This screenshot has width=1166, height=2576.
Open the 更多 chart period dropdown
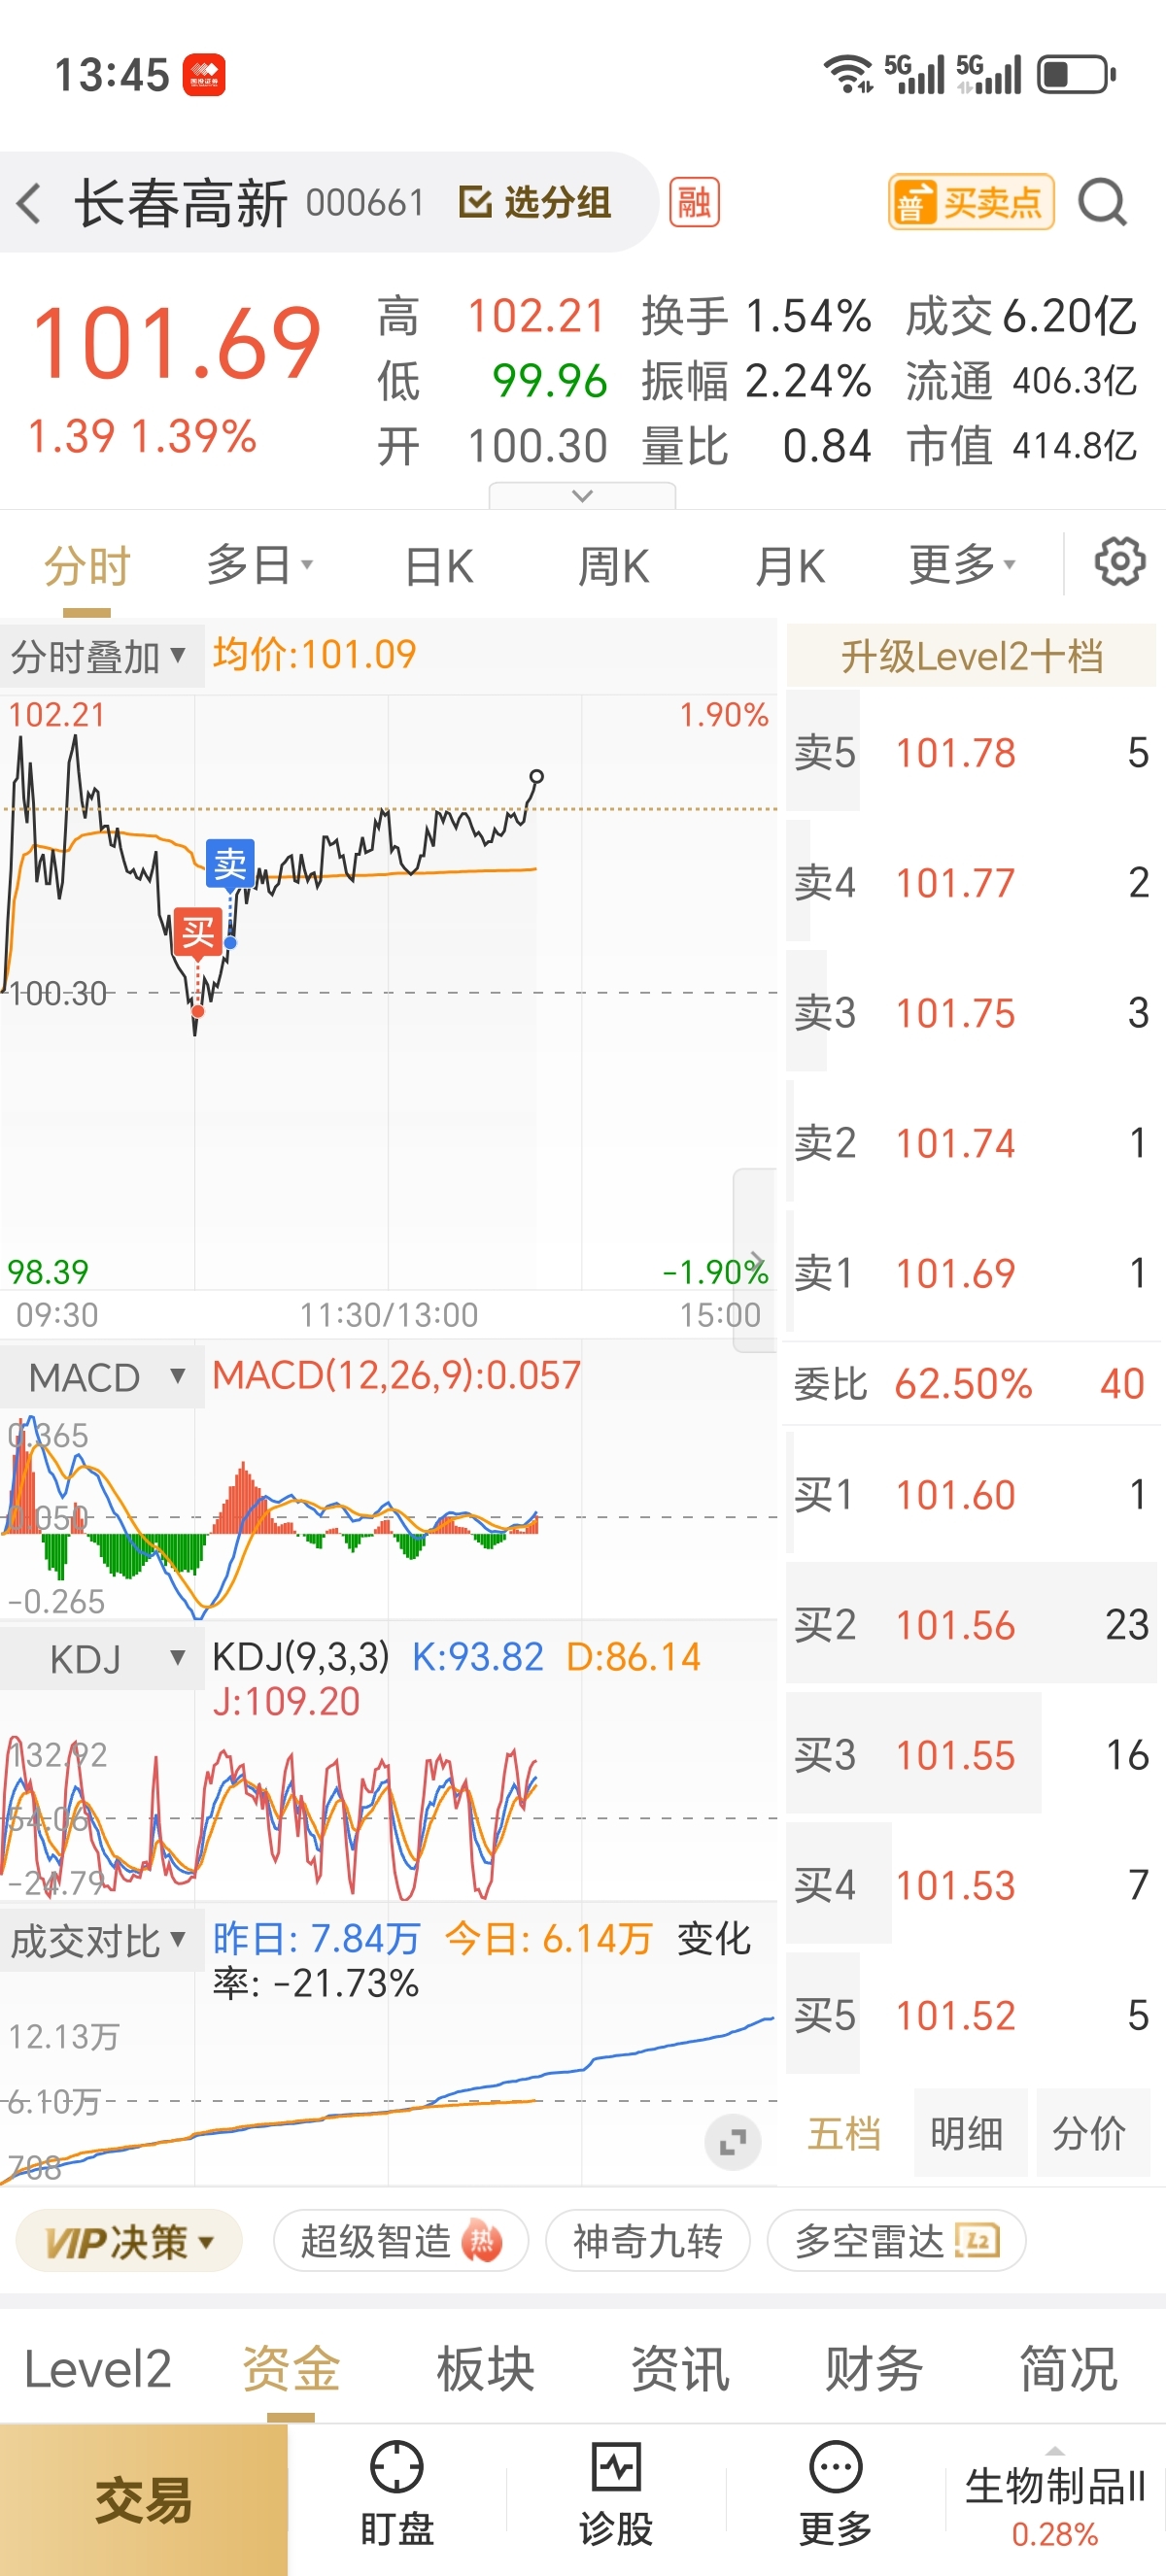[962, 565]
